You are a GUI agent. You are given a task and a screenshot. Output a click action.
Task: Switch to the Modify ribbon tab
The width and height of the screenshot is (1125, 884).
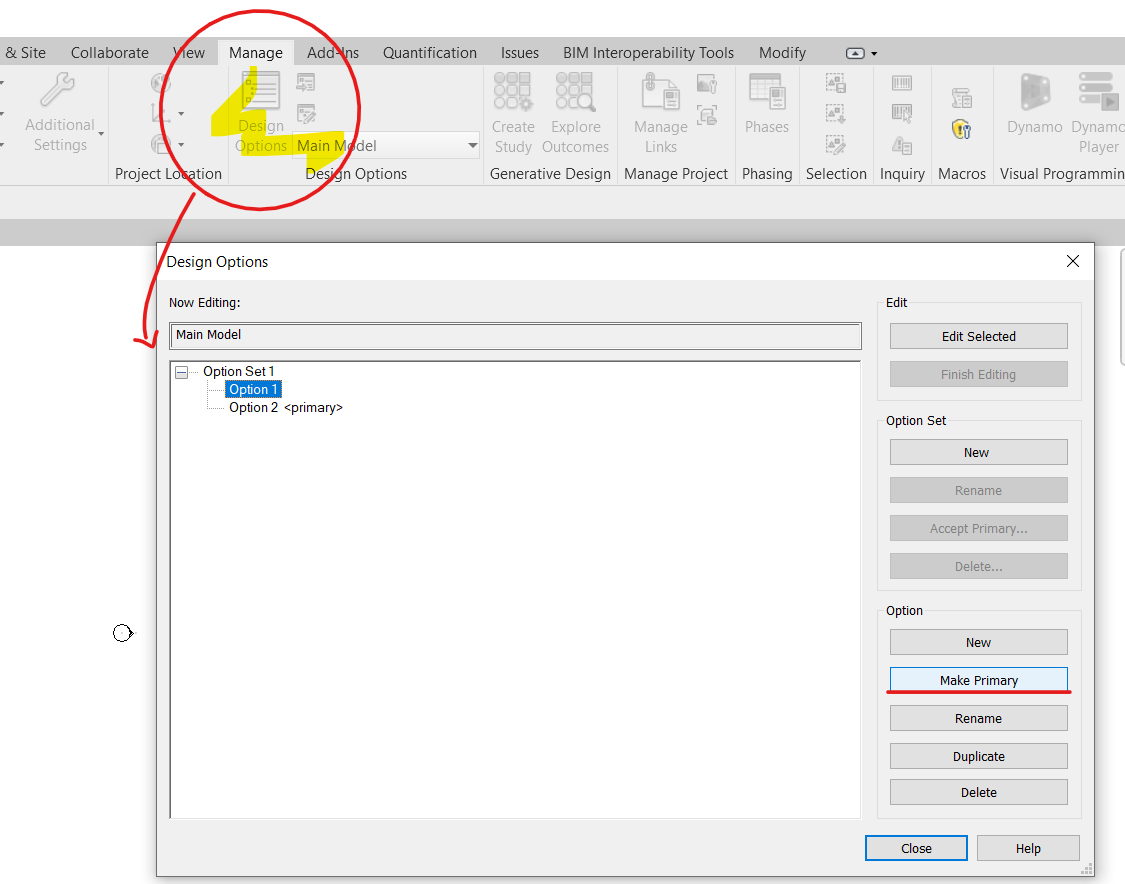pyautogui.click(x=782, y=52)
